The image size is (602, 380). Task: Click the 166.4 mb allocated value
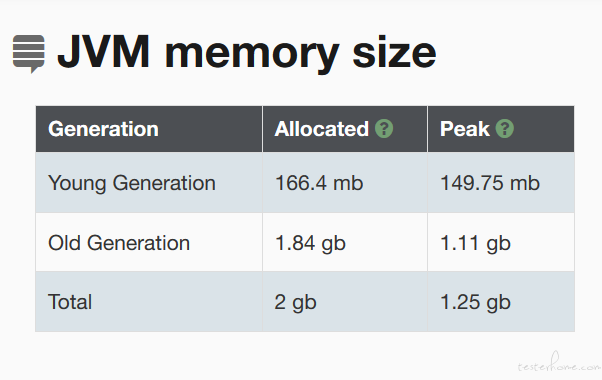pos(319,183)
